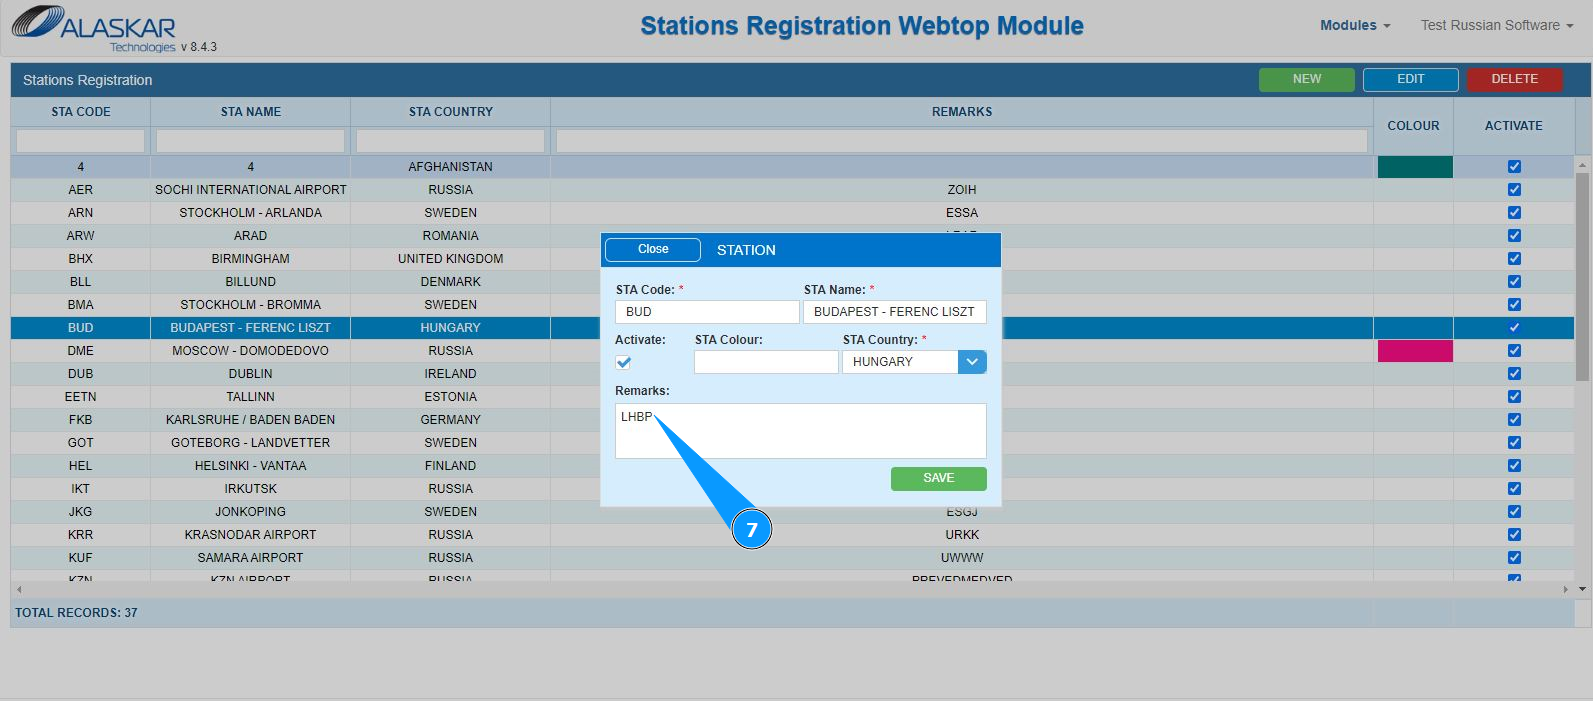
Task: Toggle the Activate checkbox for AER row
Action: coord(1514,190)
